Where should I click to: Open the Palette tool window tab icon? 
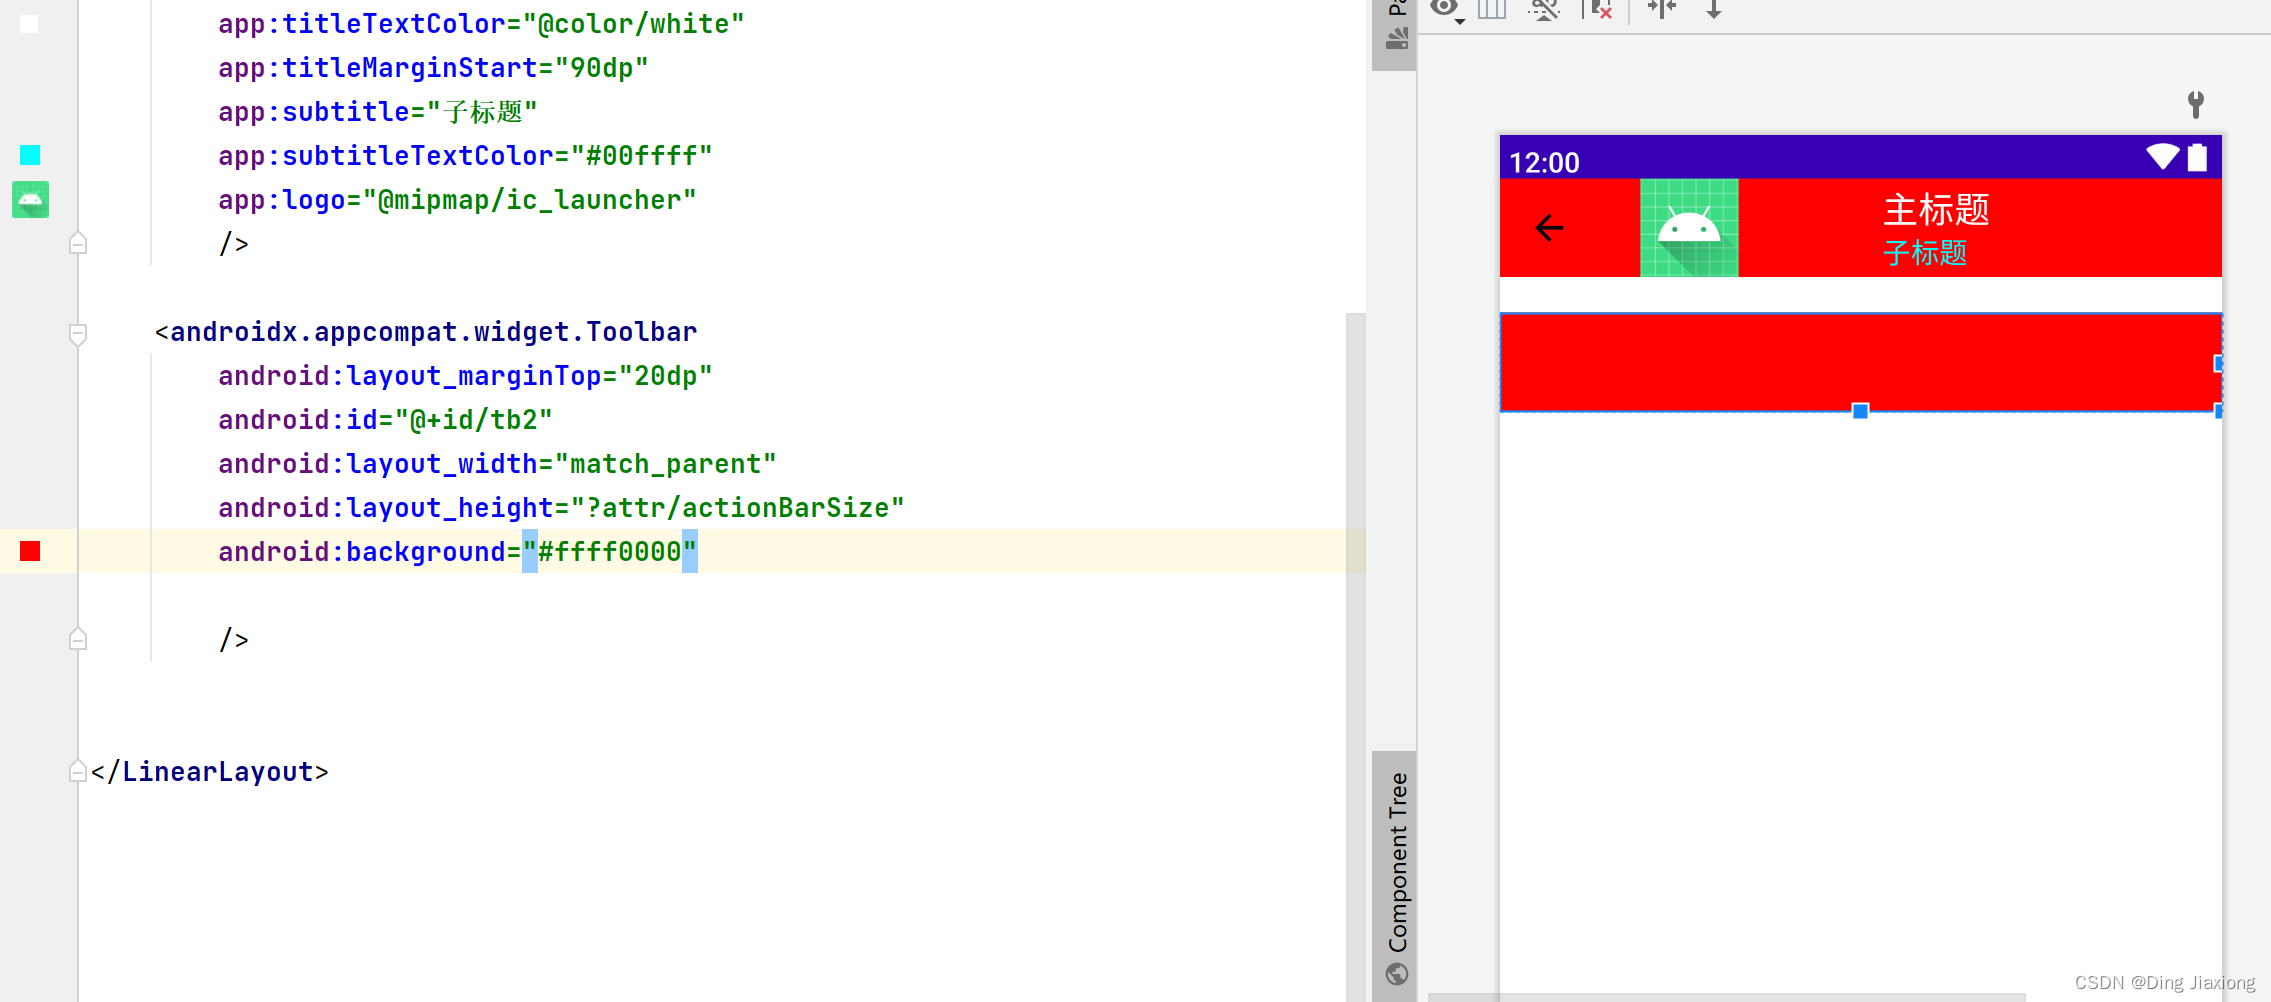tap(1397, 38)
